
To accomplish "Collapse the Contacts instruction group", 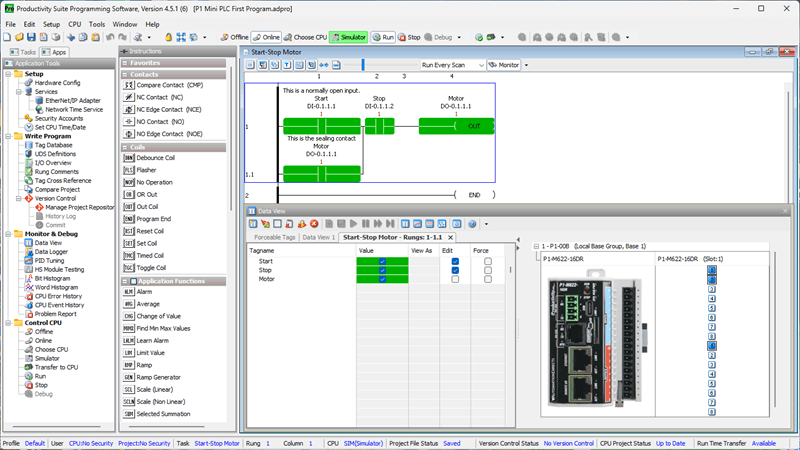I will click(x=125, y=74).
